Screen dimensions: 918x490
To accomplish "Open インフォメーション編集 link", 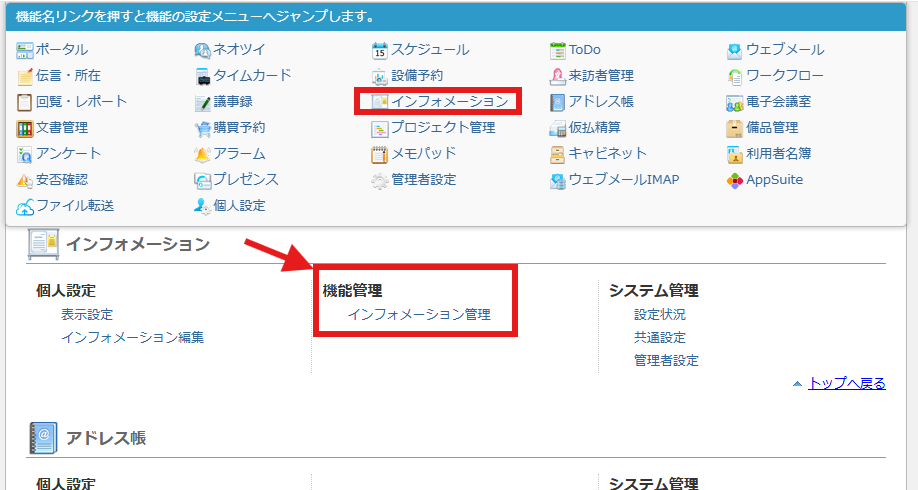I will click(133, 337).
